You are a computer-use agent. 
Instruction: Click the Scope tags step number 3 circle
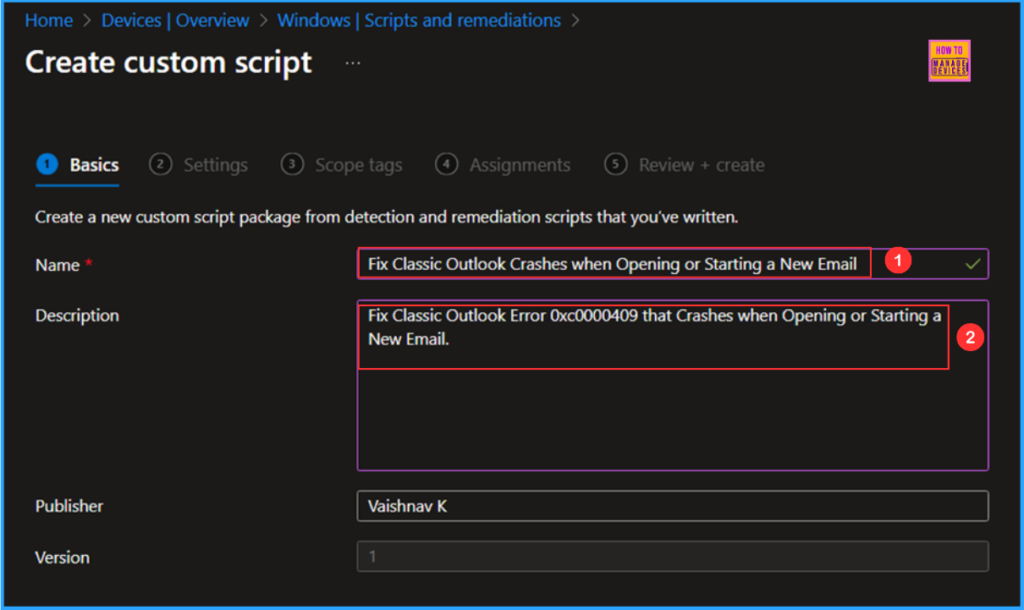292,164
